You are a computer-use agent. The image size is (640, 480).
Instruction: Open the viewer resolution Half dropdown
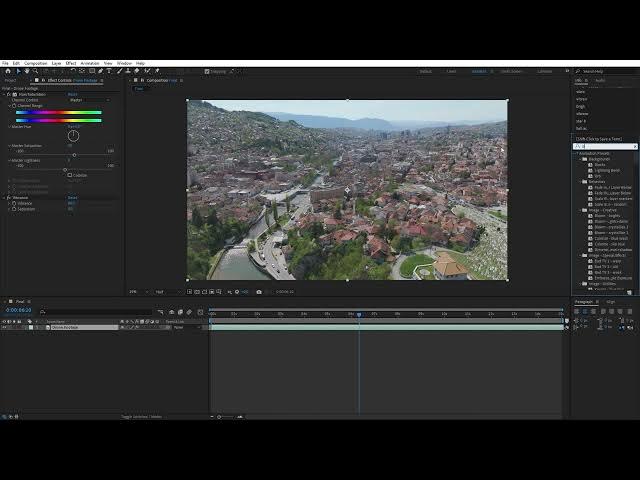click(x=161, y=292)
